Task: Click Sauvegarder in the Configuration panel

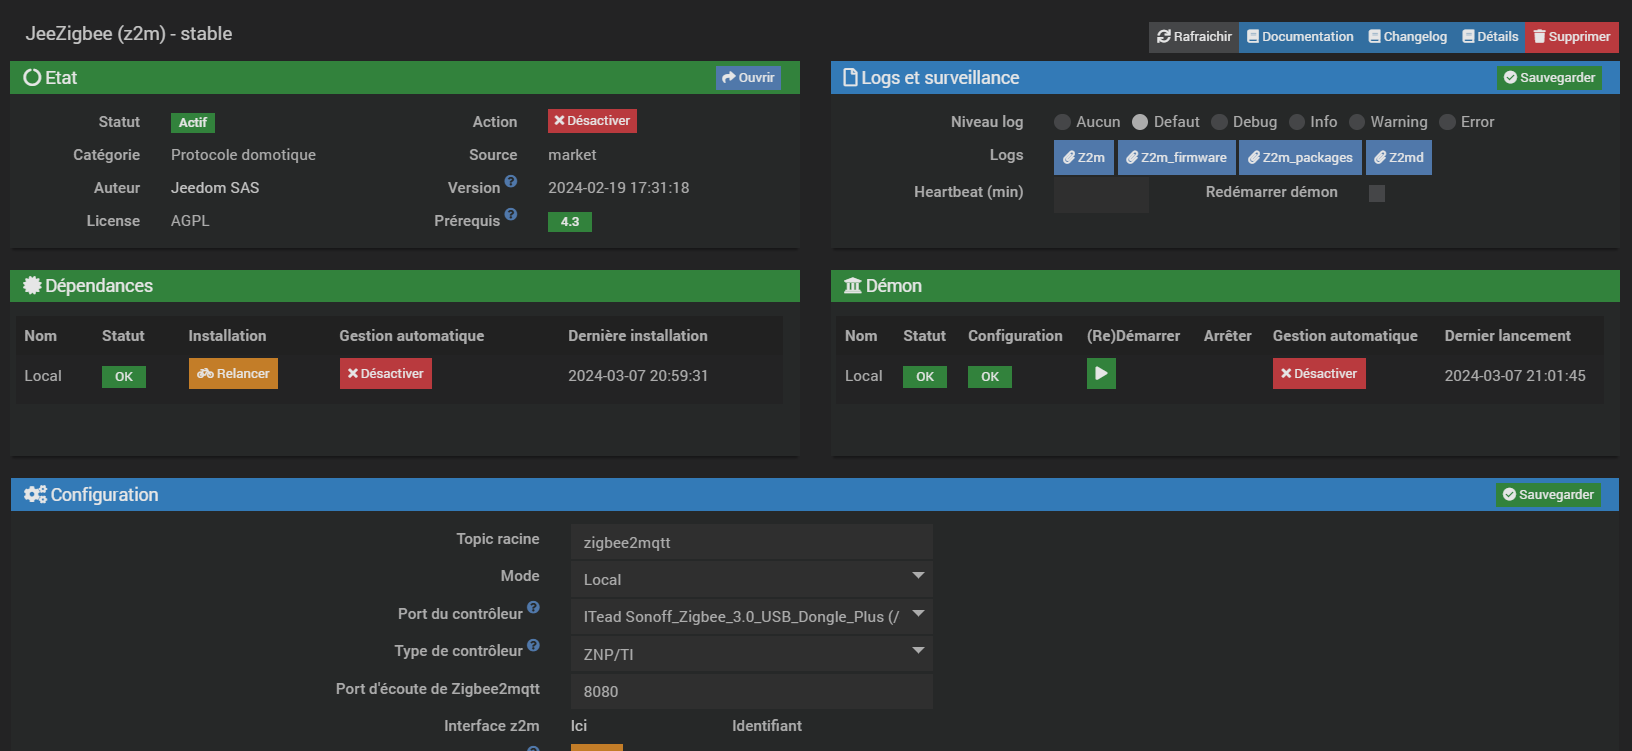Action: point(1548,495)
